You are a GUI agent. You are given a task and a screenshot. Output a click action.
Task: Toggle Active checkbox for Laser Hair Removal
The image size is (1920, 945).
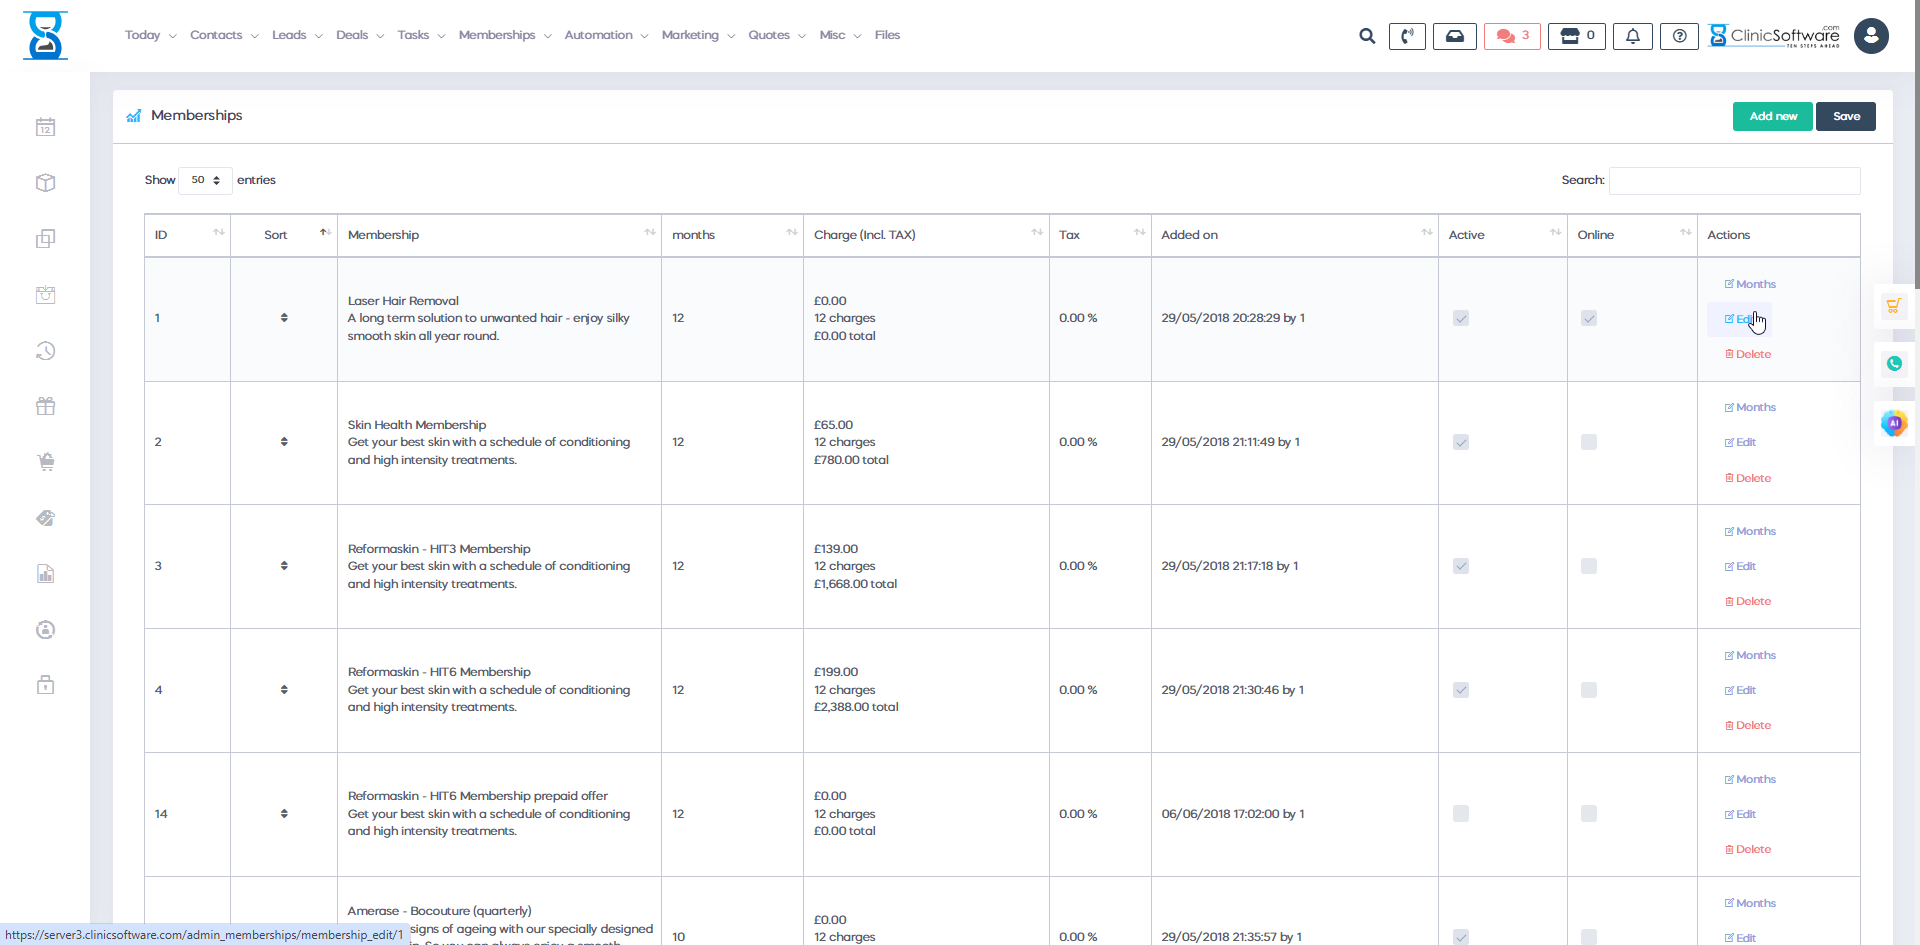(1461, 318)
